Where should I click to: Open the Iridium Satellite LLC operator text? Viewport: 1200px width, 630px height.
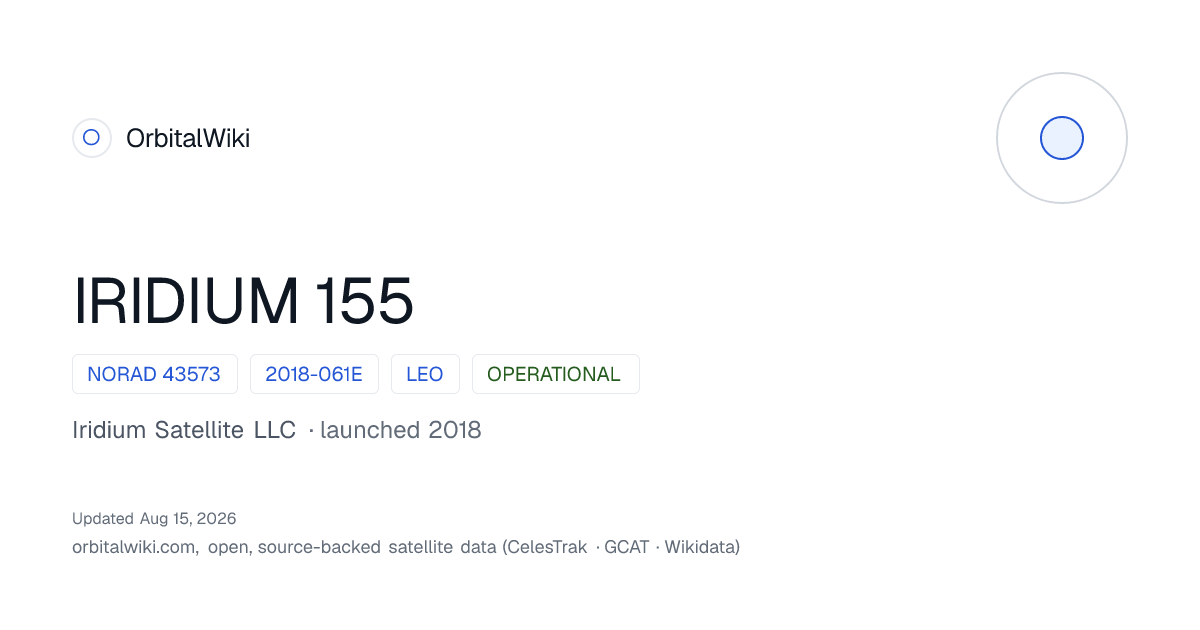(184, 430)
